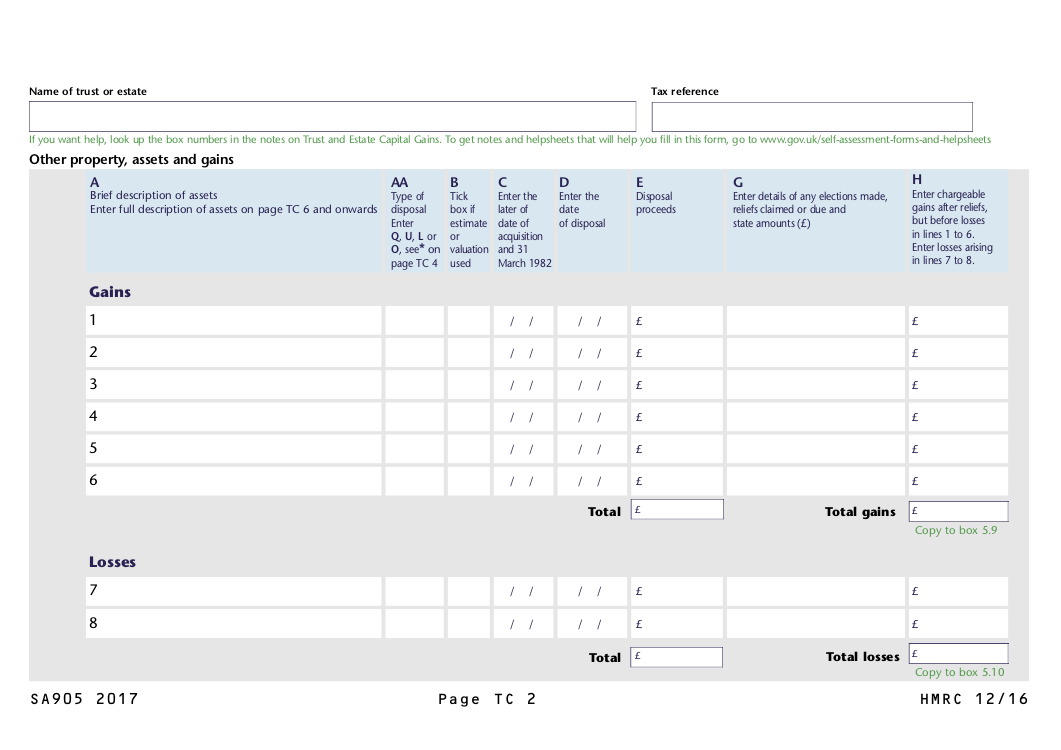
Task: Click row 1 type of disposal field
Action: tap(415, 321)
